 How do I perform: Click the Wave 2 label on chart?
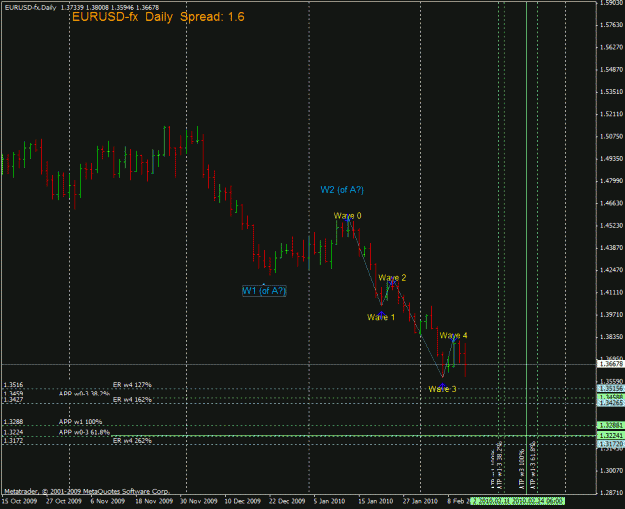[x=392, y=277]
